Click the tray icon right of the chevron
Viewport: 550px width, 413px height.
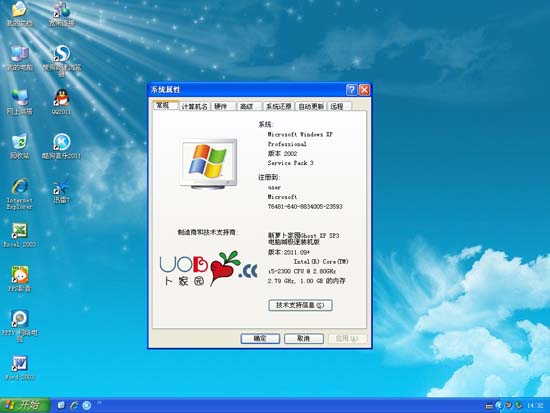pos(508,406)
